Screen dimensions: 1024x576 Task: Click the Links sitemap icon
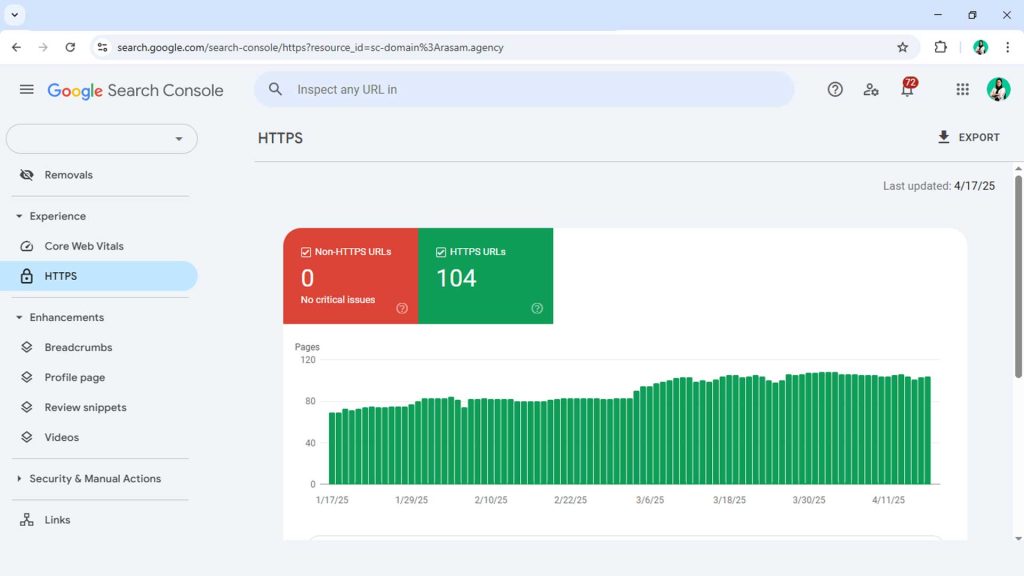pyautogui.click(x=27, y=520)
